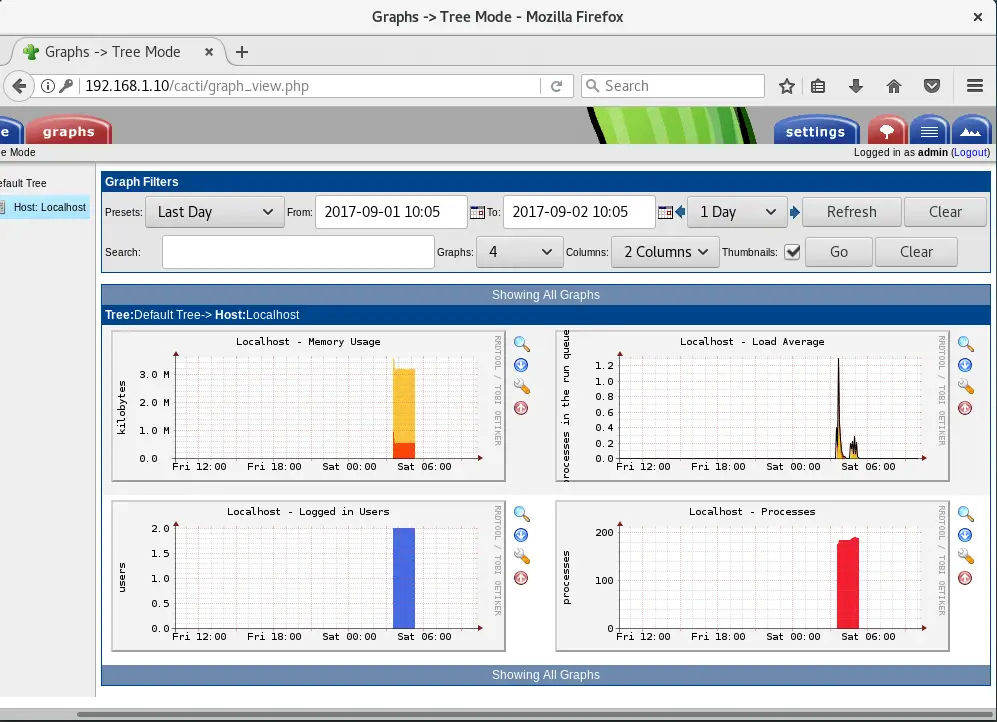997x722 pixels.
Task: Click the graph Search text field
Action: 298,252
